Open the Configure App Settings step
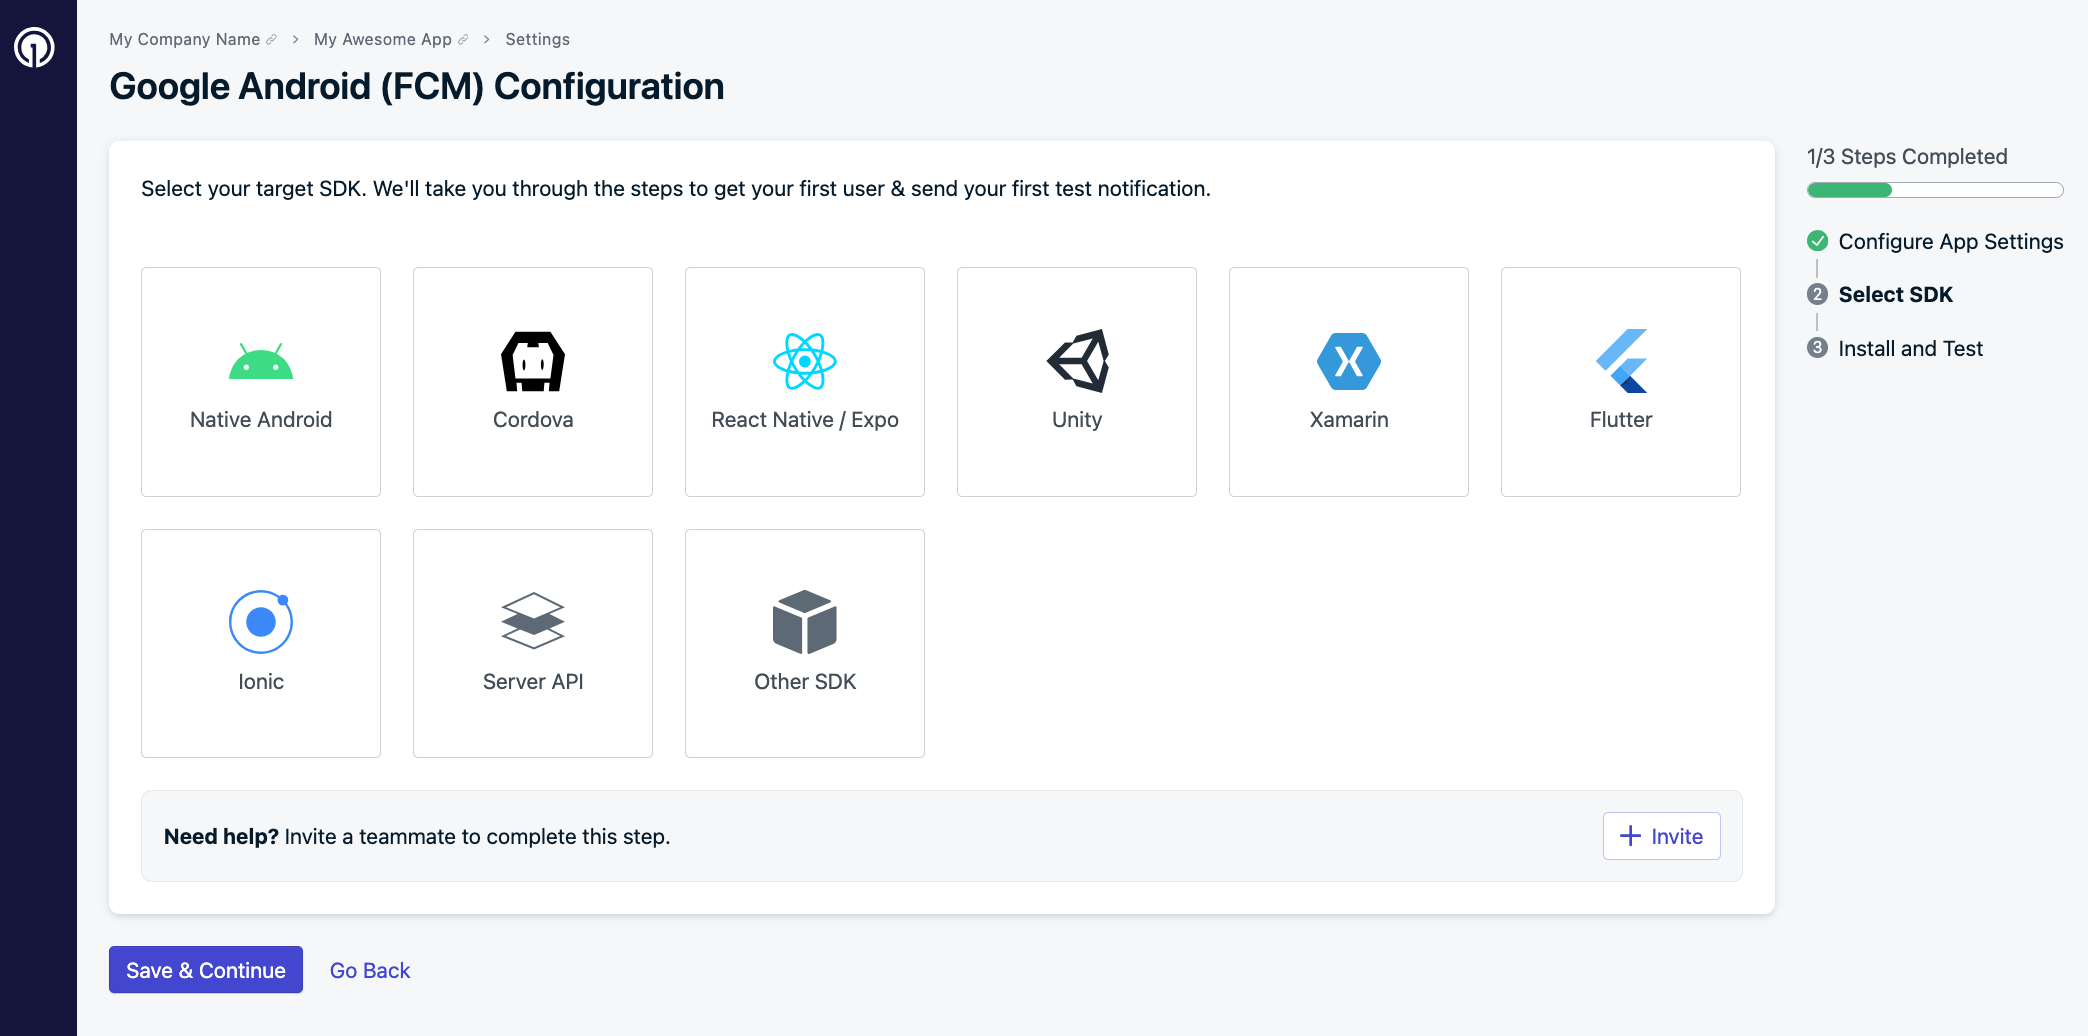The width and height of the screenshot is (2088, 1036). [x=1950, y=241]
